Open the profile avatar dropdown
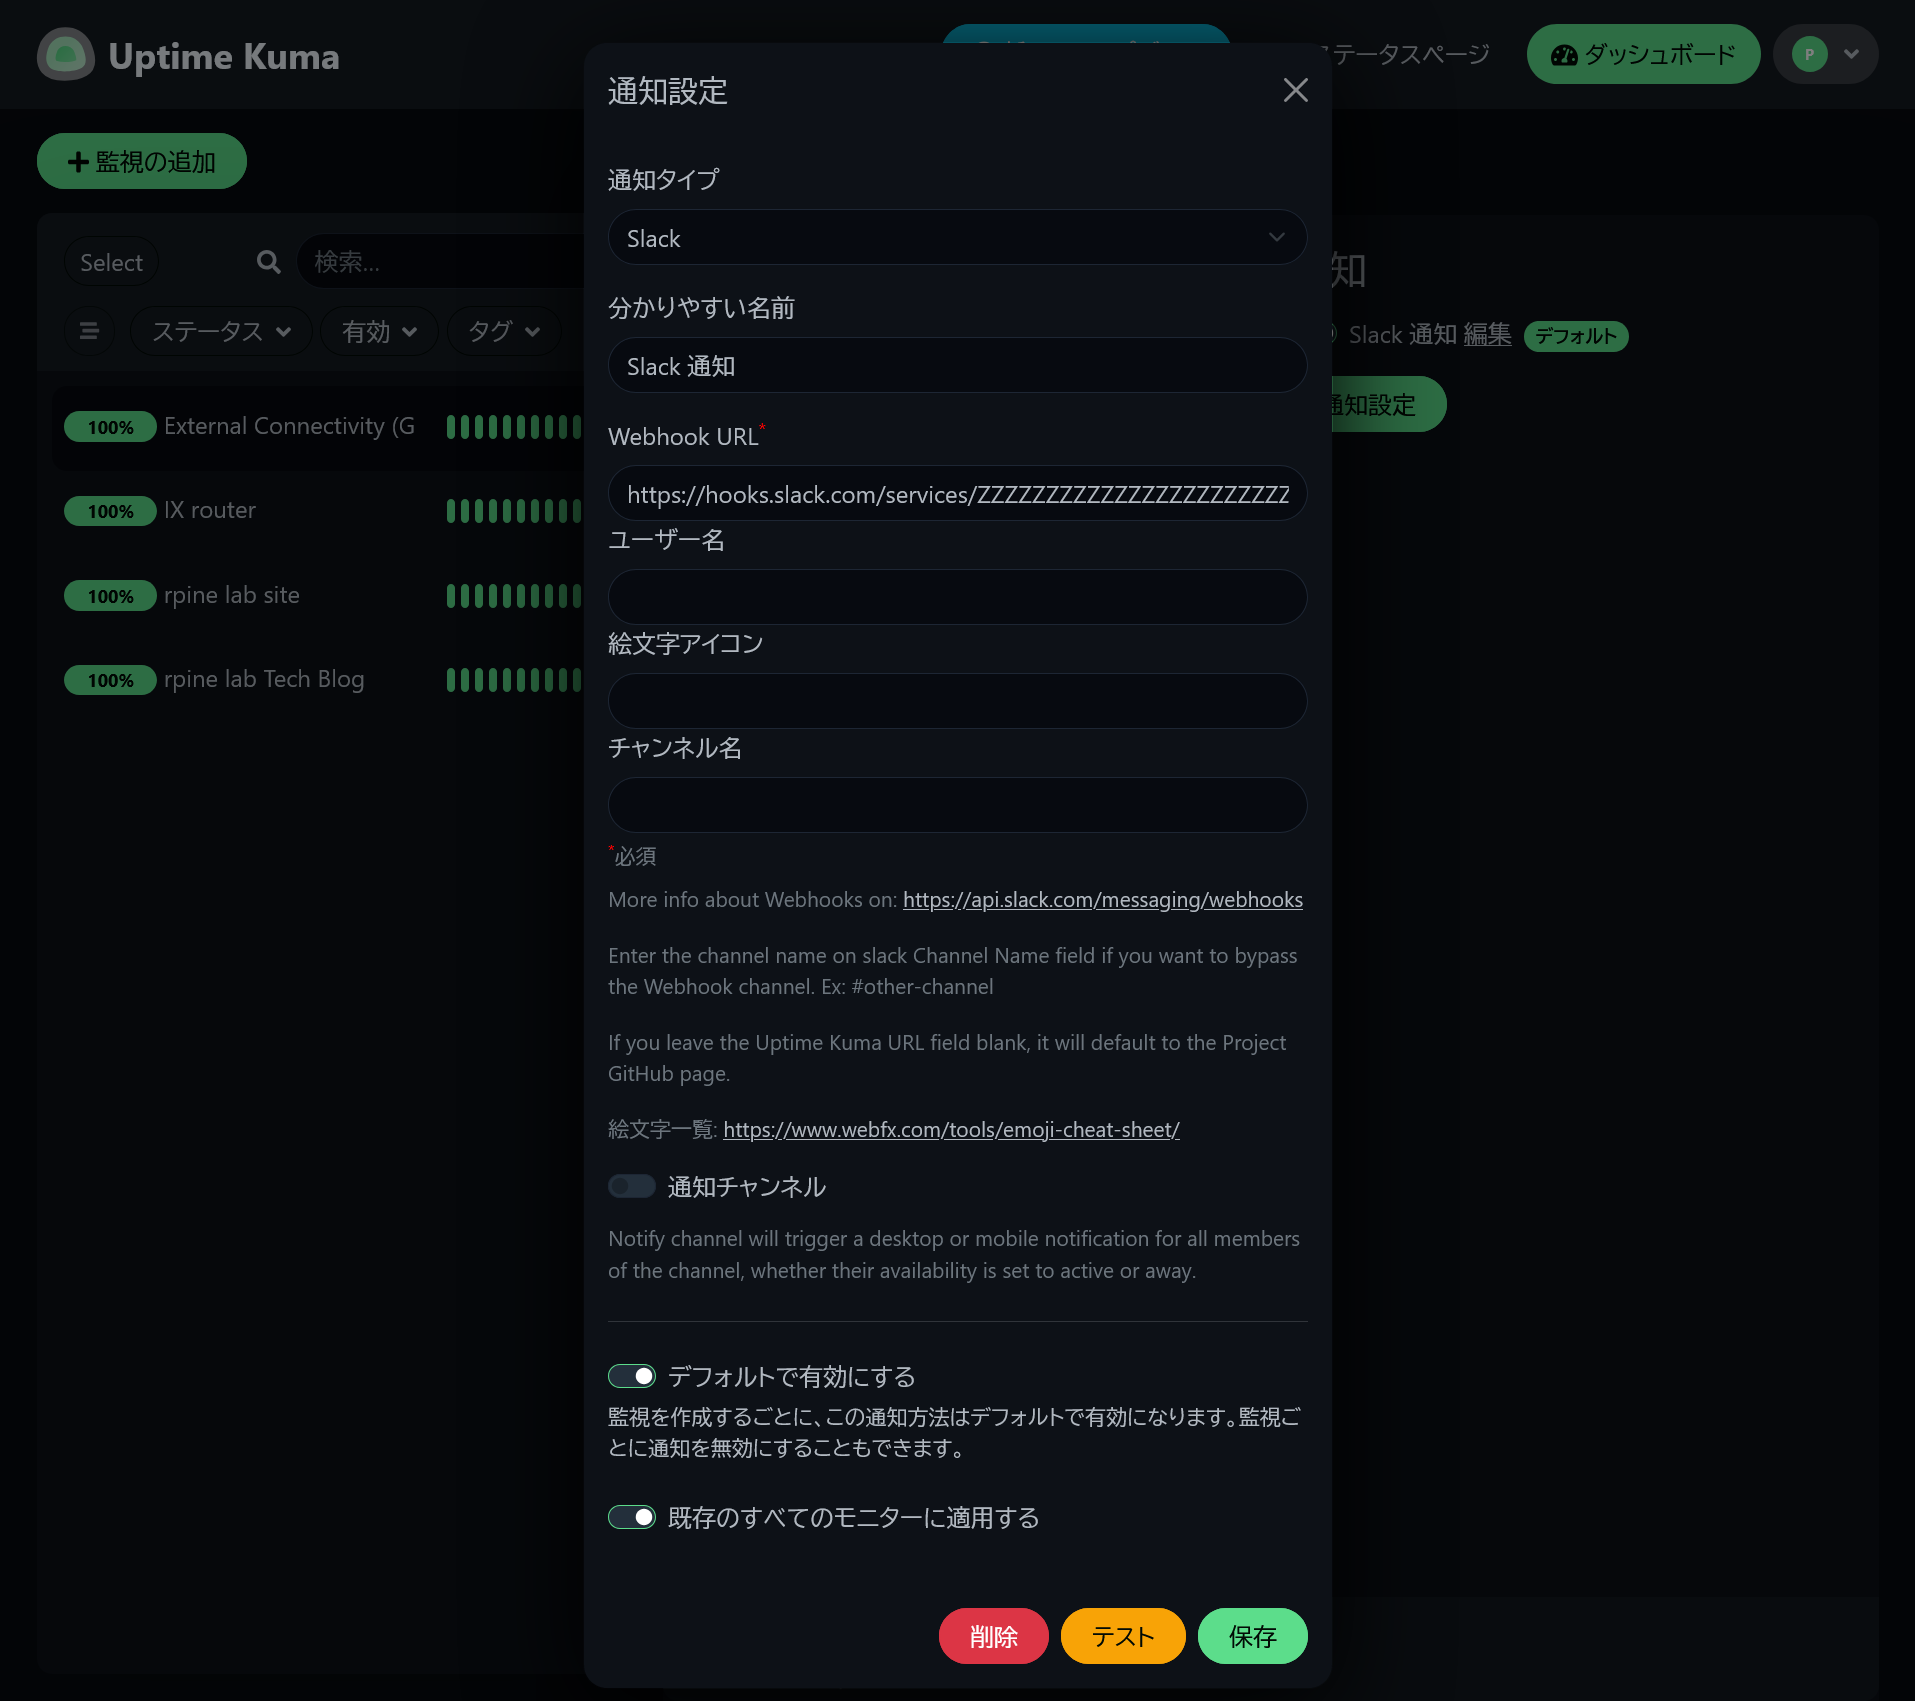The image size is (1915, 1701). 1825,54
